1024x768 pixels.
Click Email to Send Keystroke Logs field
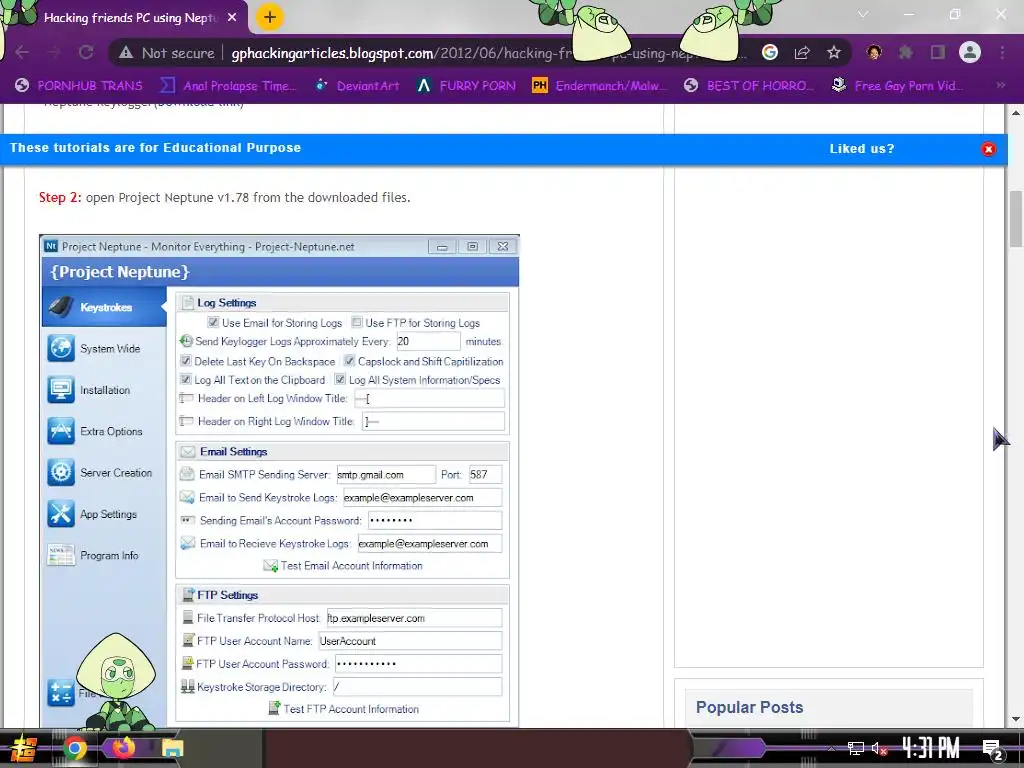(x=423, y=498)
